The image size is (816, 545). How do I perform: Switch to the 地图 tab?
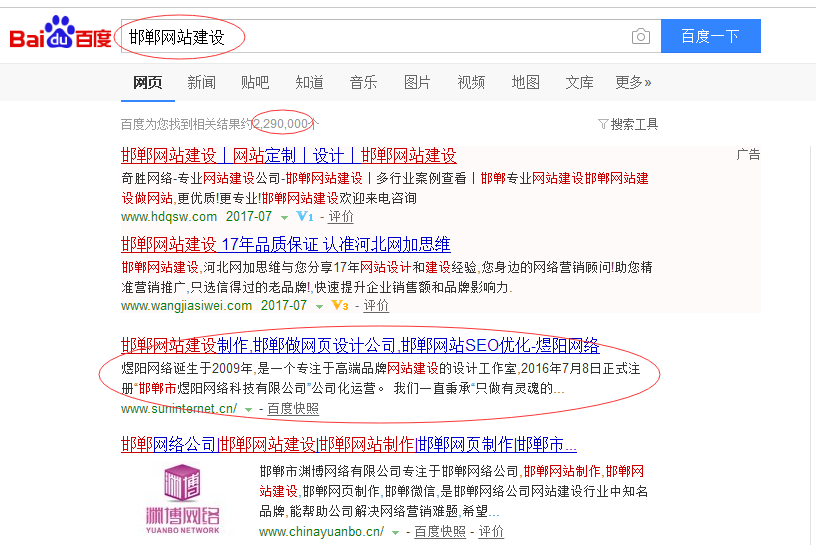(526, 82)
